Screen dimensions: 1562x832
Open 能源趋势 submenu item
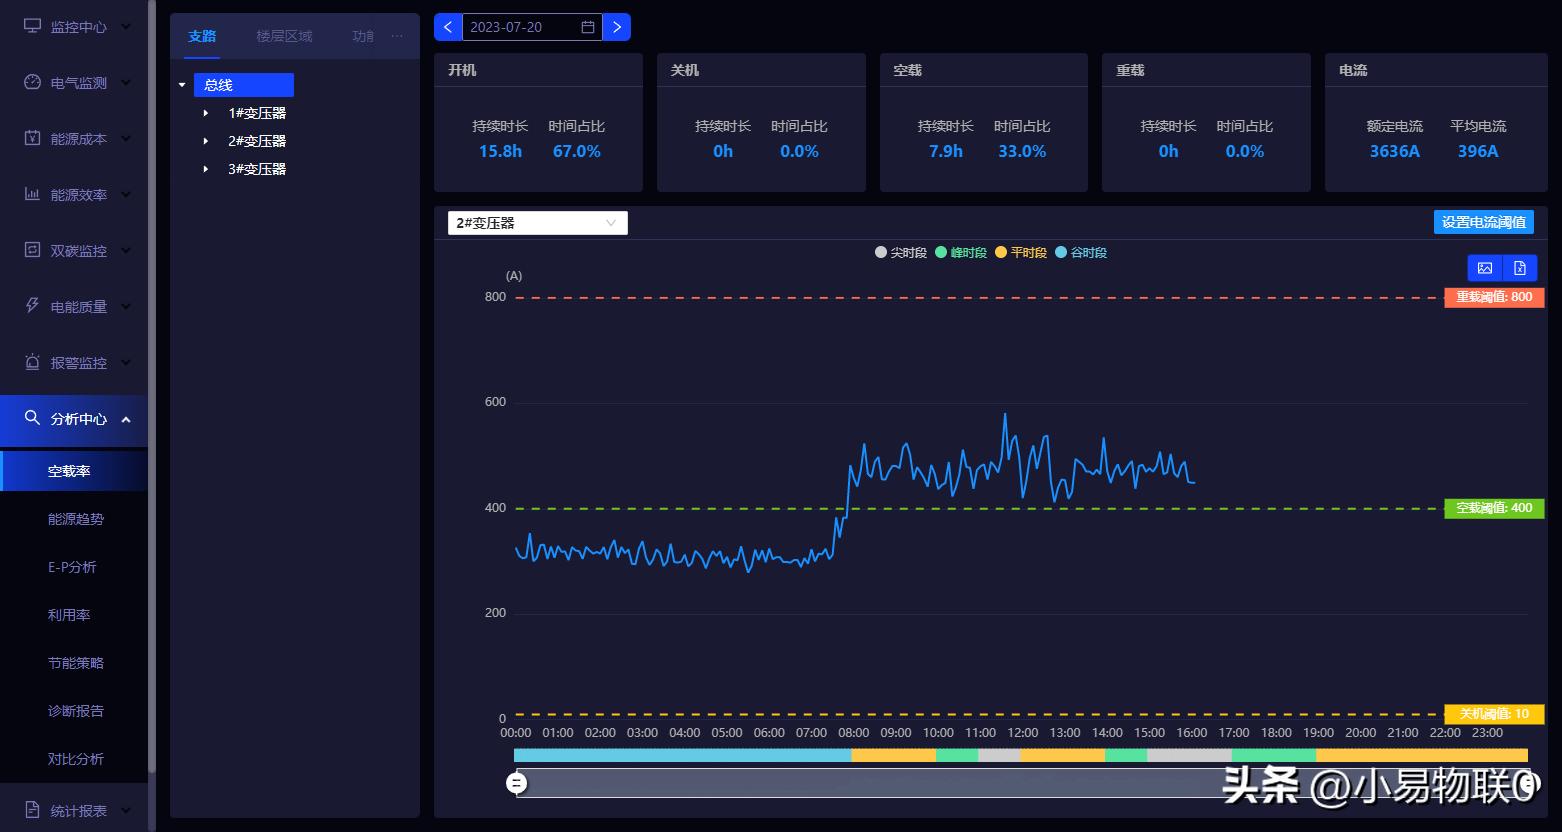76,519
